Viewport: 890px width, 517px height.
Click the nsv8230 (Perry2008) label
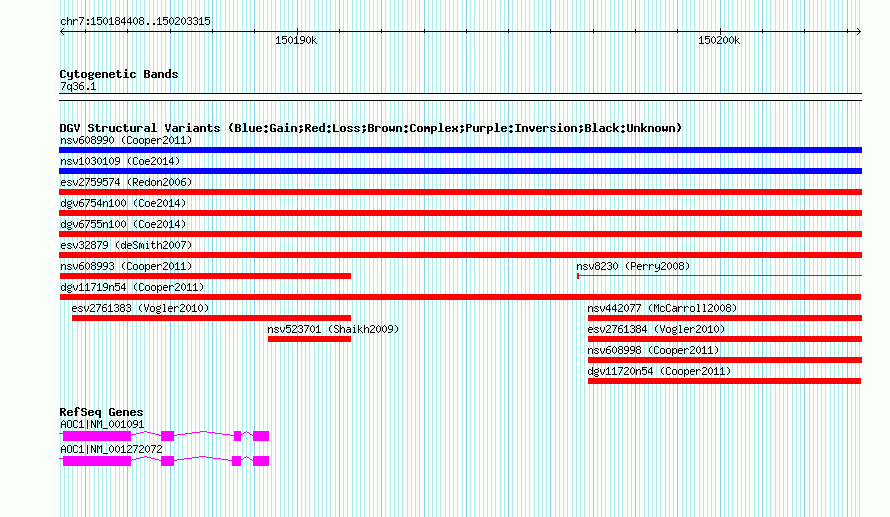pos(633,266)
